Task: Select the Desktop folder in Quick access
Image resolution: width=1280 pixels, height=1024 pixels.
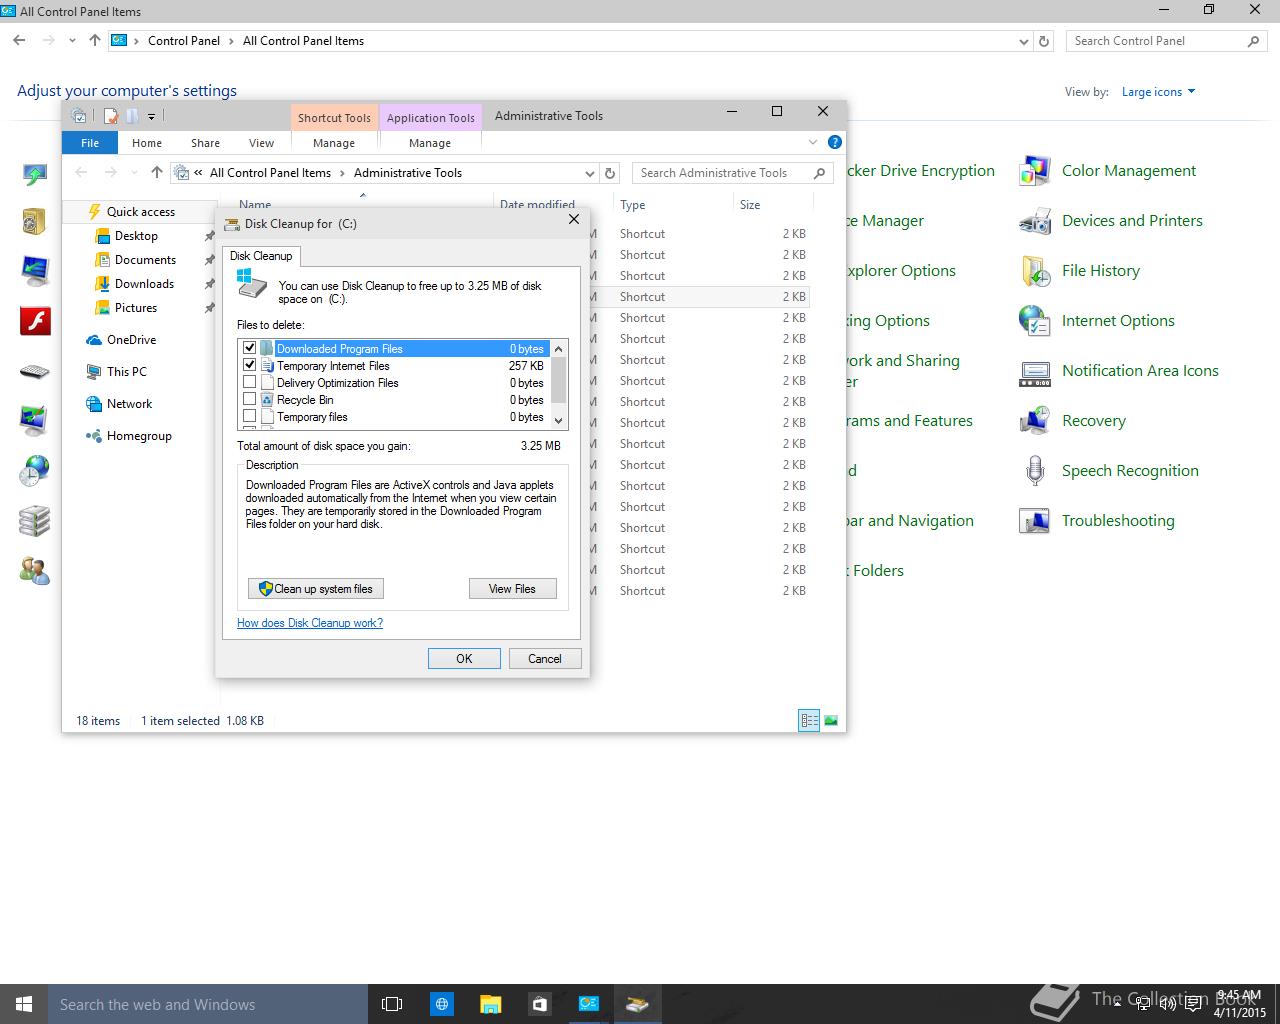Action: point(136,236)
